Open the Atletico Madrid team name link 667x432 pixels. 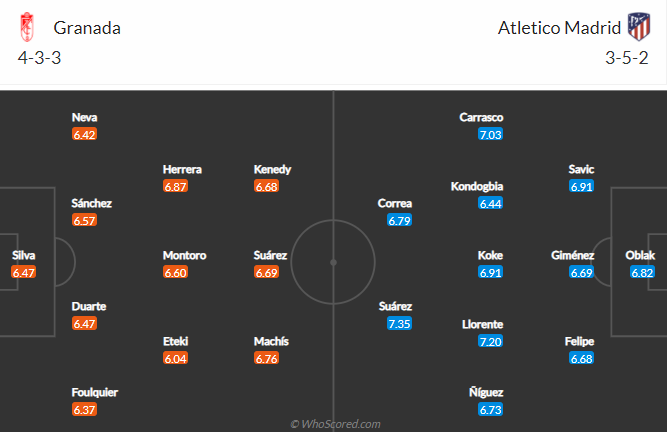click(x=559, y=28)
